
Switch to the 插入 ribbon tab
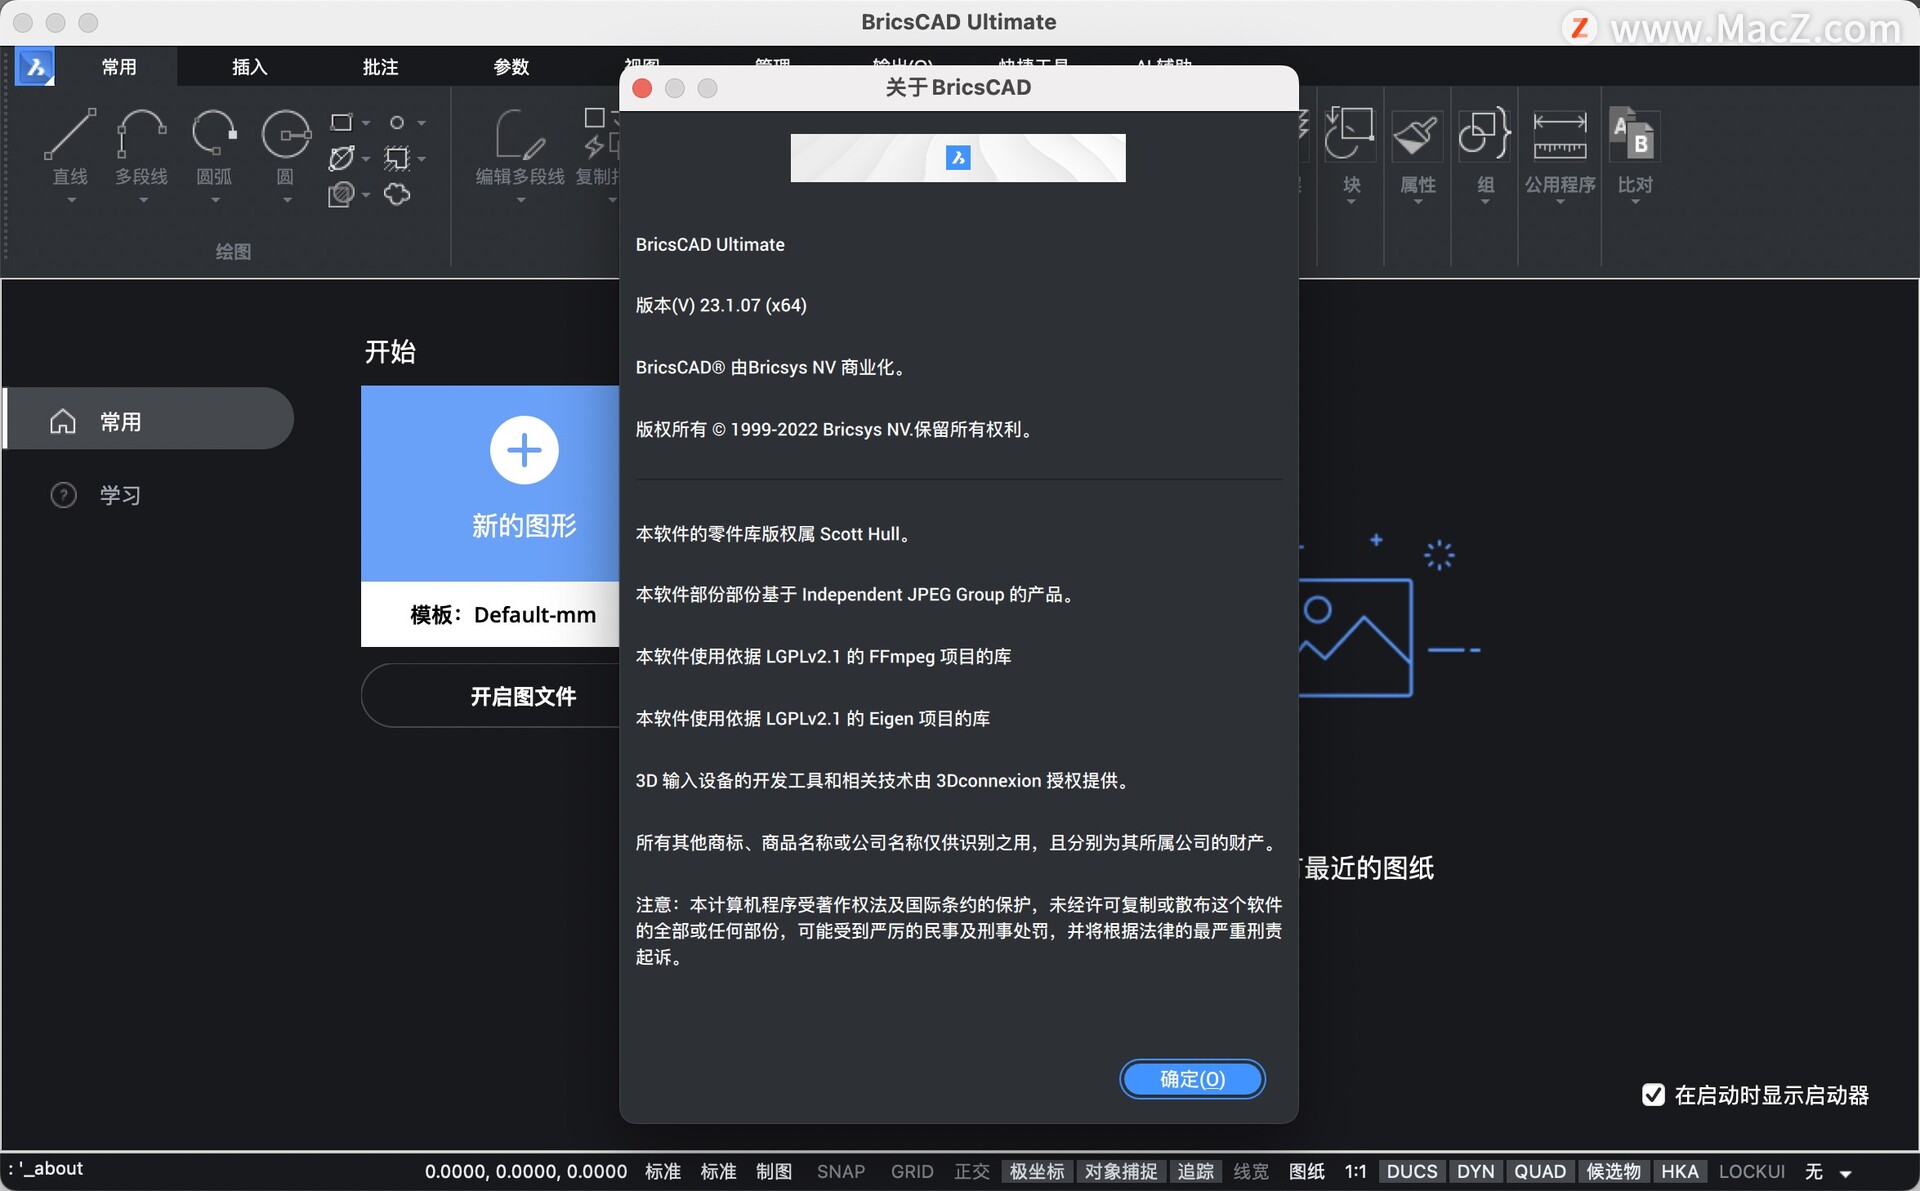point(249,66)
